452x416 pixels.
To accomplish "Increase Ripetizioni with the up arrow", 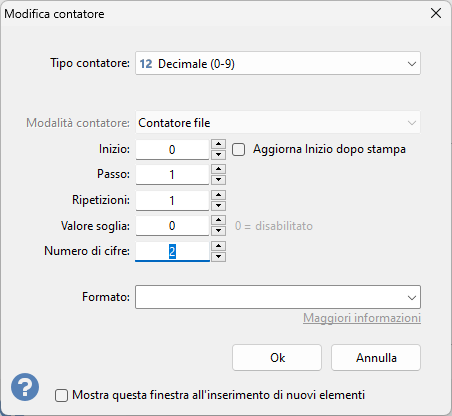I will pos(219,195).
